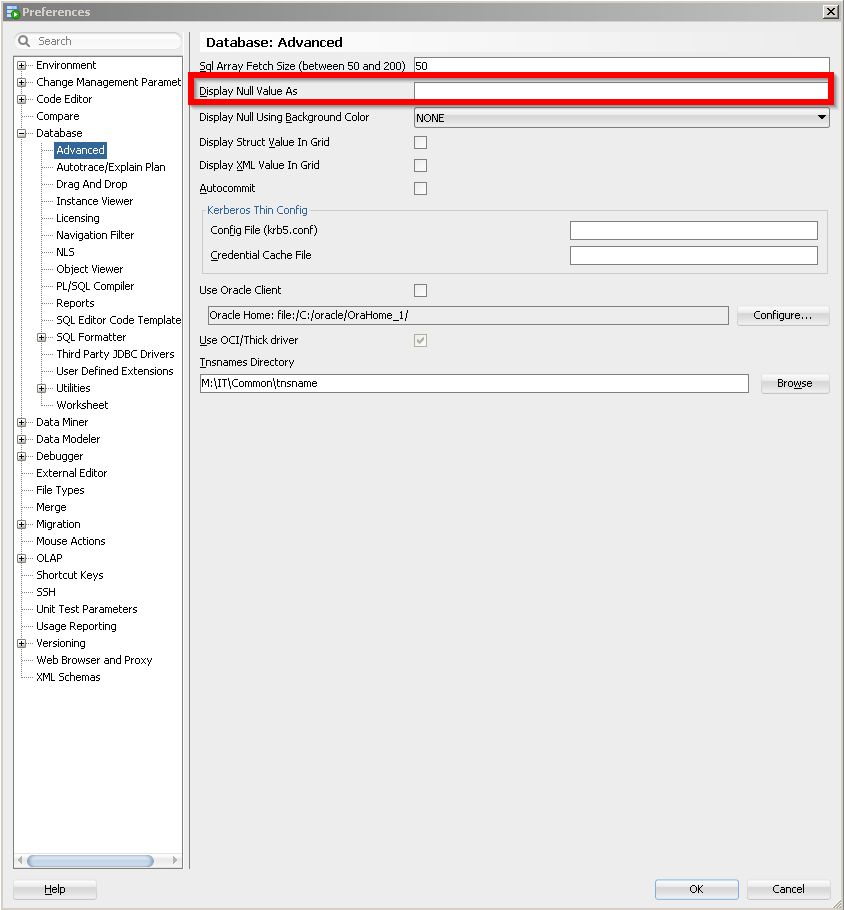Toggle Display Struct Value In Grid checkbox
The image size is (844, 910).
[x=420, y=142]
